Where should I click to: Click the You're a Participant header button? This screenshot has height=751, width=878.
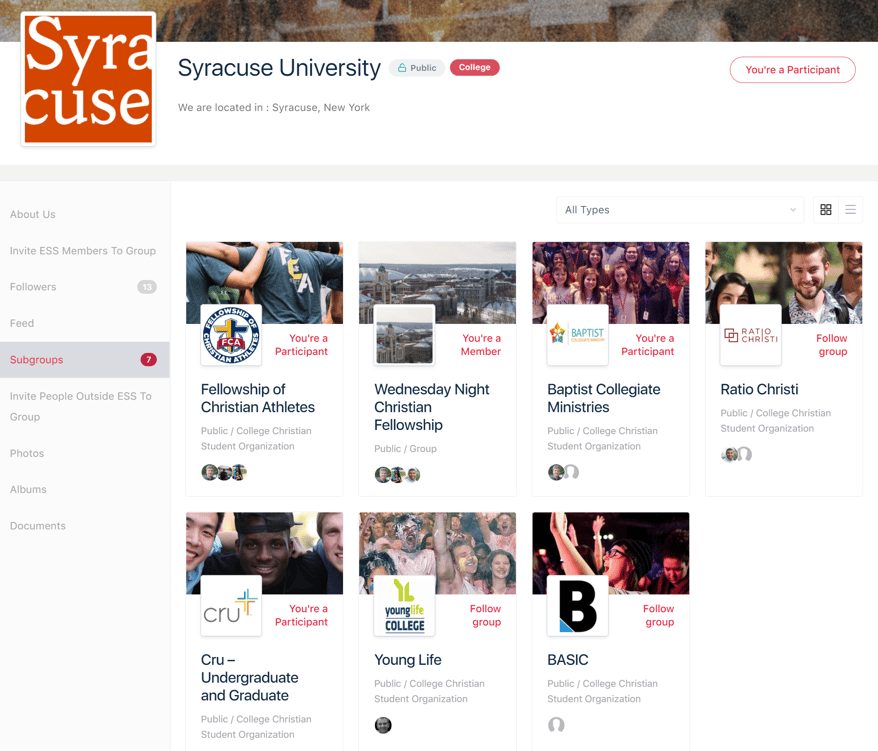[x=792, y=70]
